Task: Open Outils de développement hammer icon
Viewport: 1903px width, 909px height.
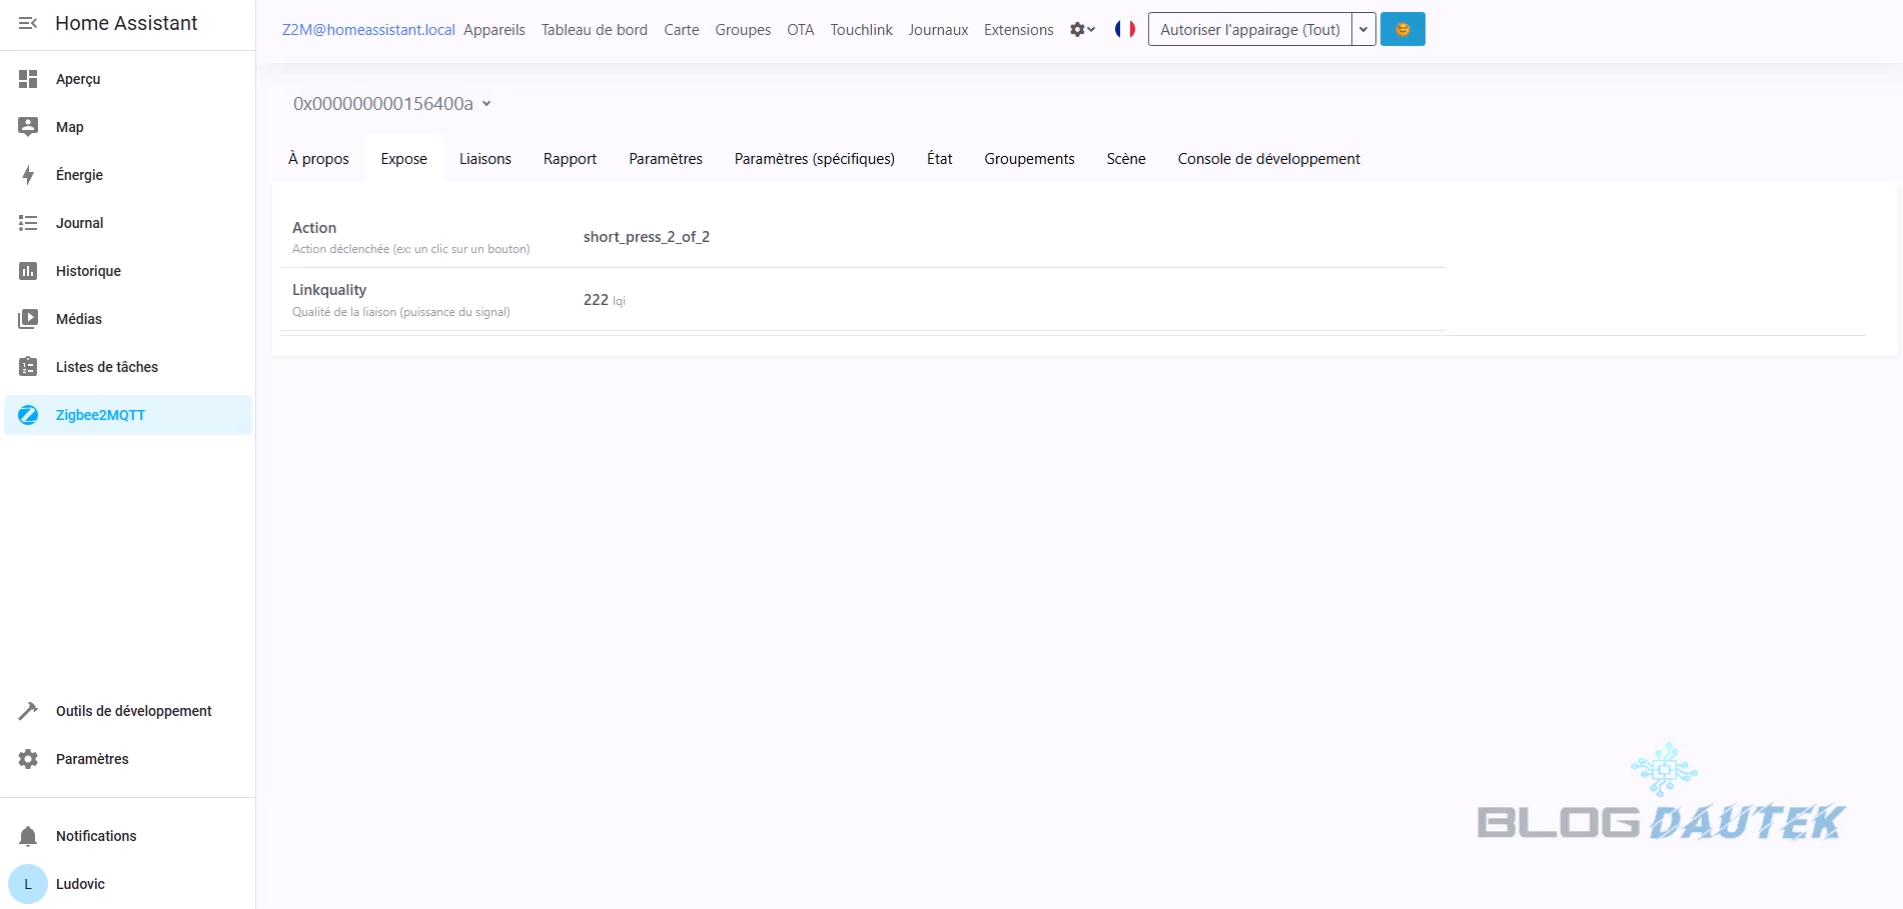Action: 28,711
